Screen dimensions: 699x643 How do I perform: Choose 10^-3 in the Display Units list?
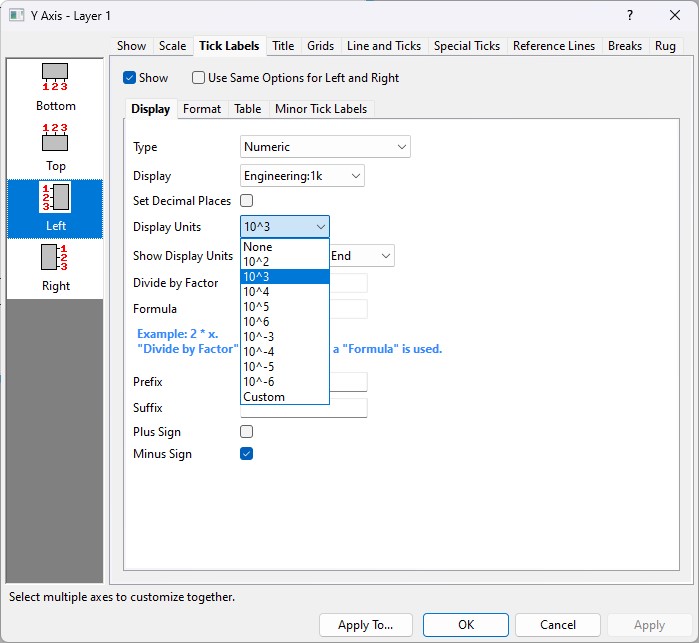tap(285, 337)
